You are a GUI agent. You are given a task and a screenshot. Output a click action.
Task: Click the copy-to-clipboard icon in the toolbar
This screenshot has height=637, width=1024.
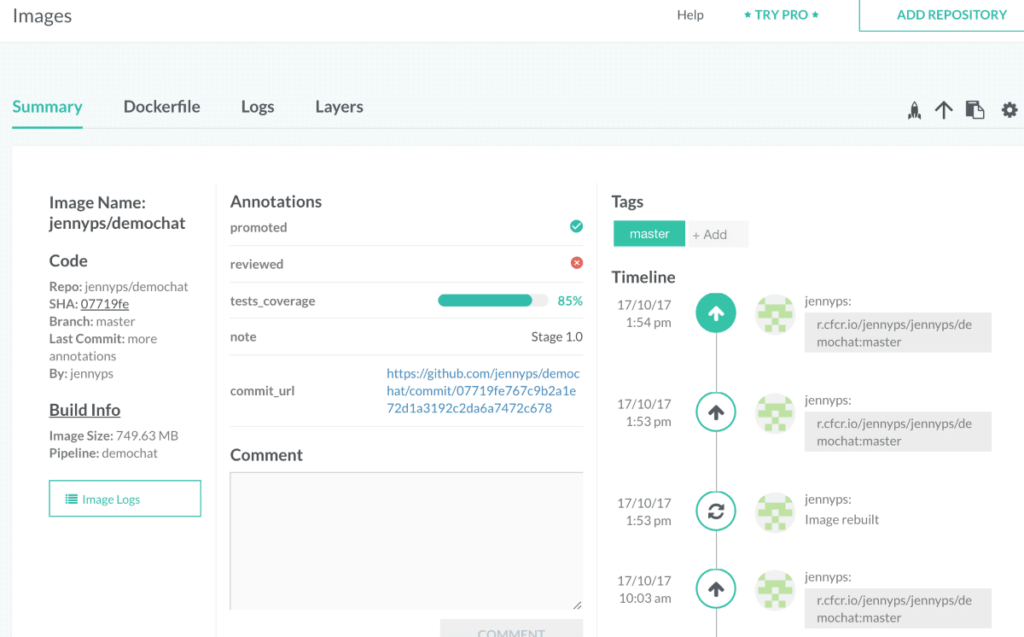coord(975,110)
